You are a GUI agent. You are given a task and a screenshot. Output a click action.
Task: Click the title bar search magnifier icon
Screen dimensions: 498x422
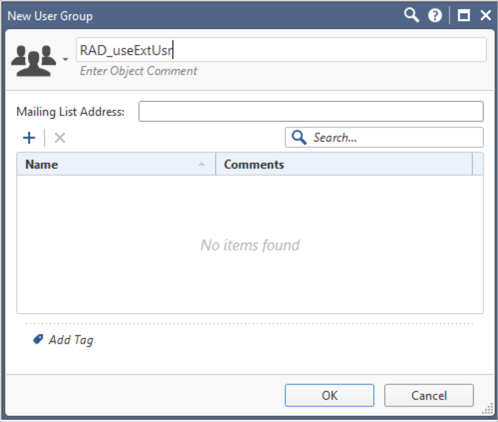pyautogui.click(x=411, y=15)
